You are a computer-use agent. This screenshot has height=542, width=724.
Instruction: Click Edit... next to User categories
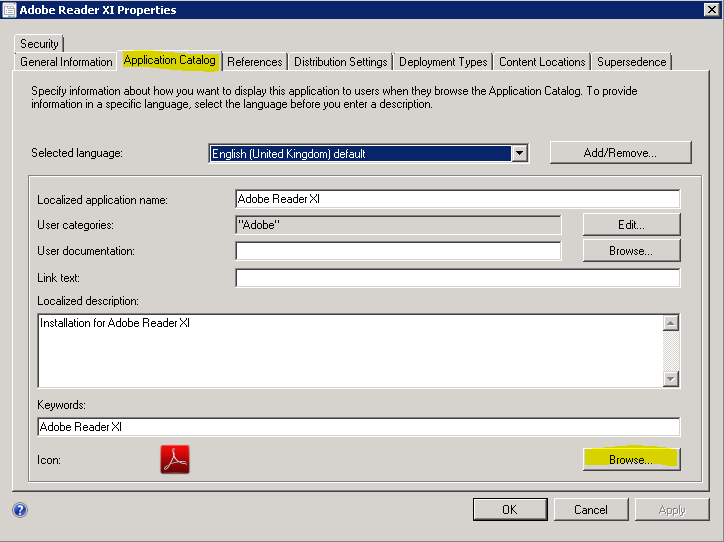click(632, 225)
